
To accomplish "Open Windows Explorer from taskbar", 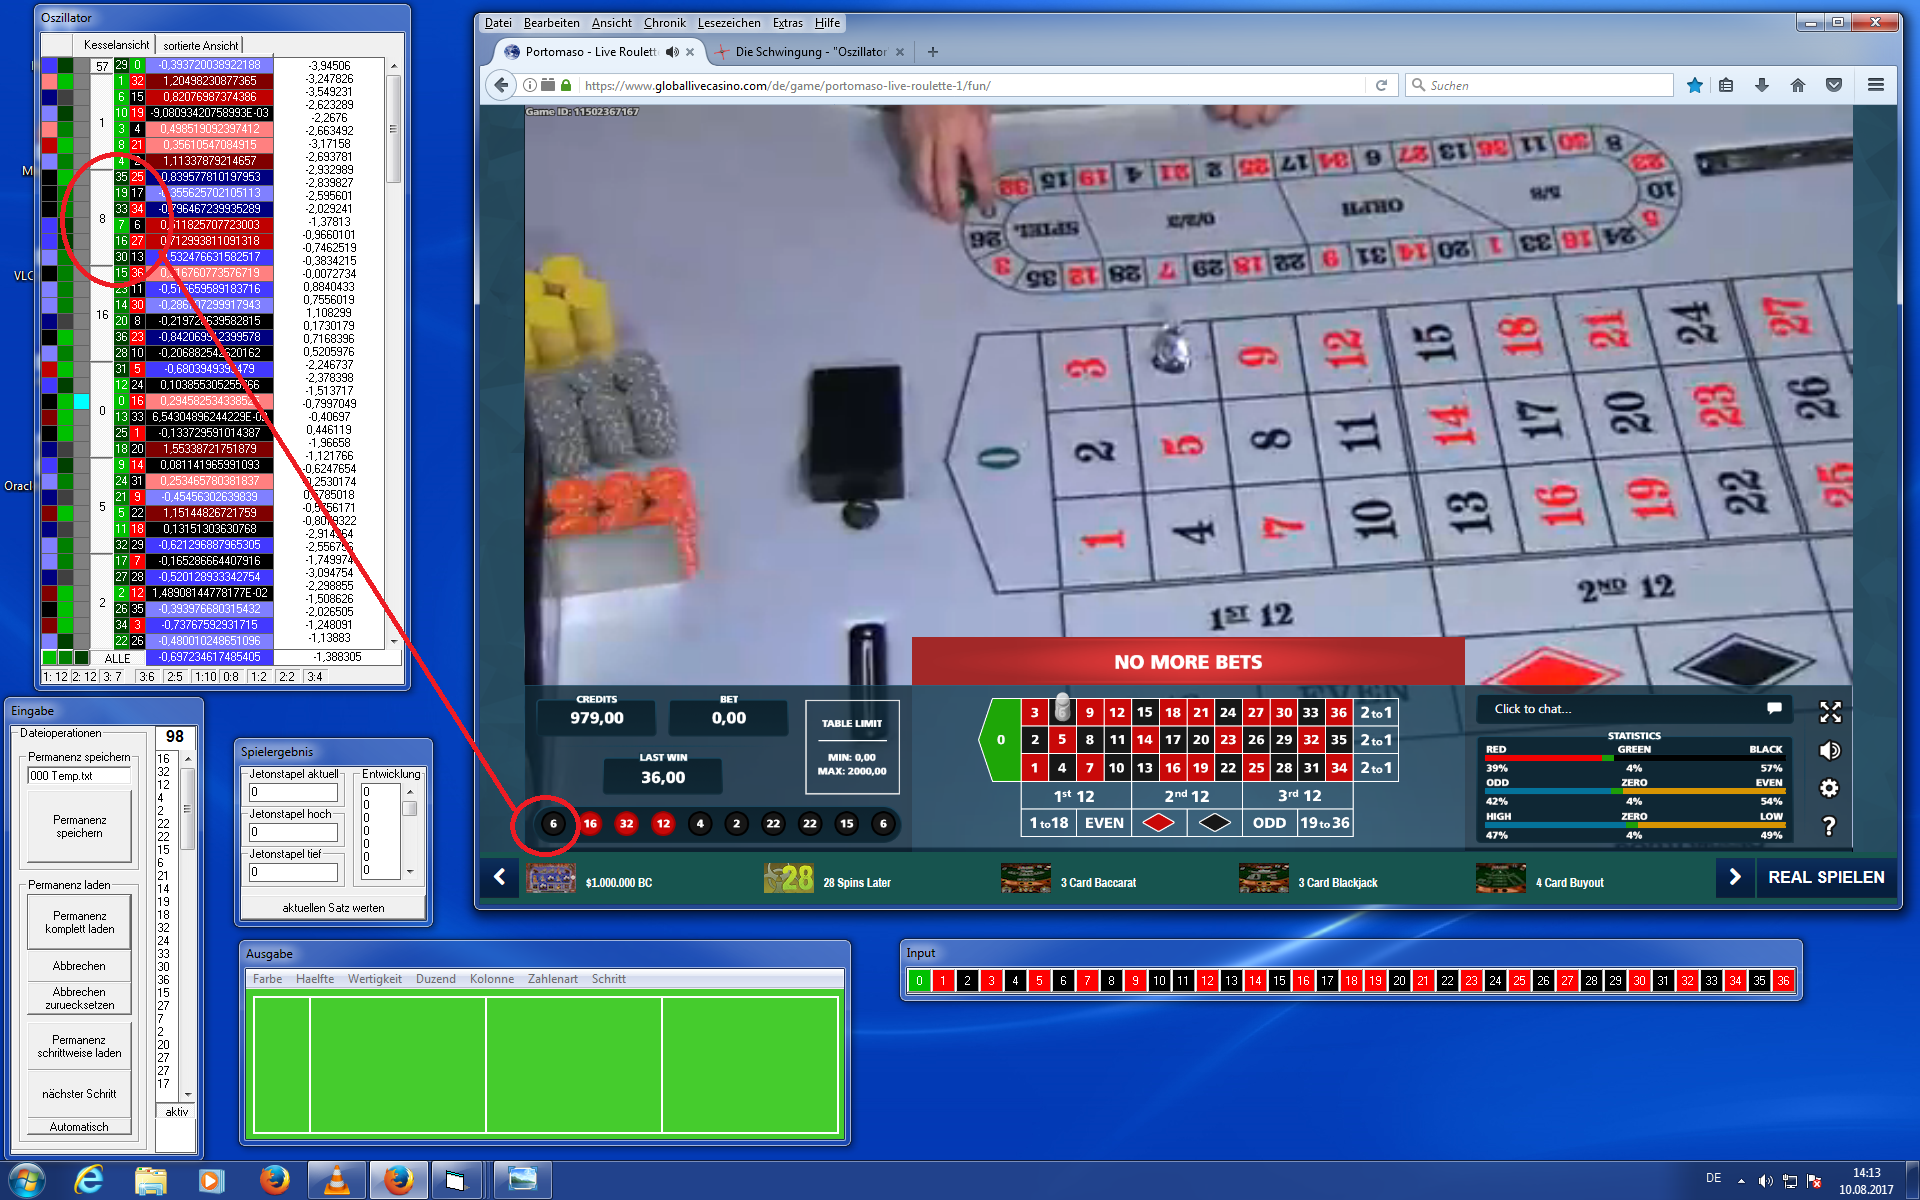I will [x=150, y=1181].
